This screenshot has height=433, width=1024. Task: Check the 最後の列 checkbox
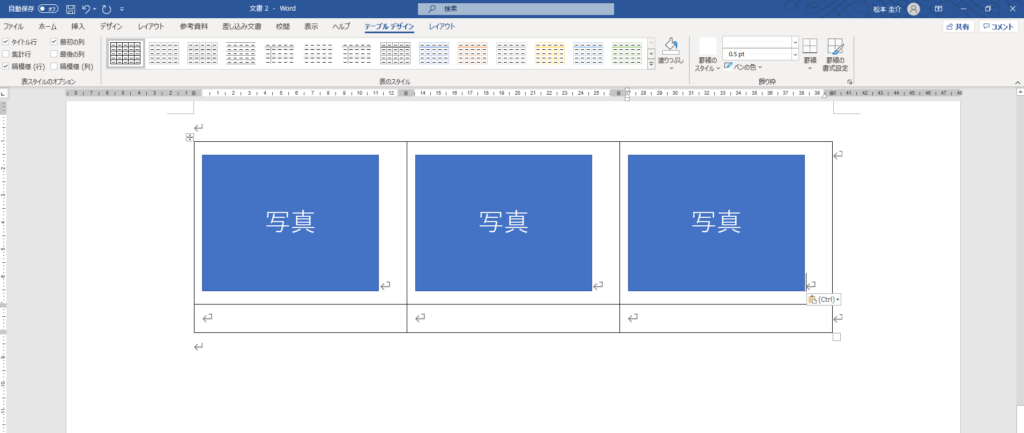coord(55,55)
